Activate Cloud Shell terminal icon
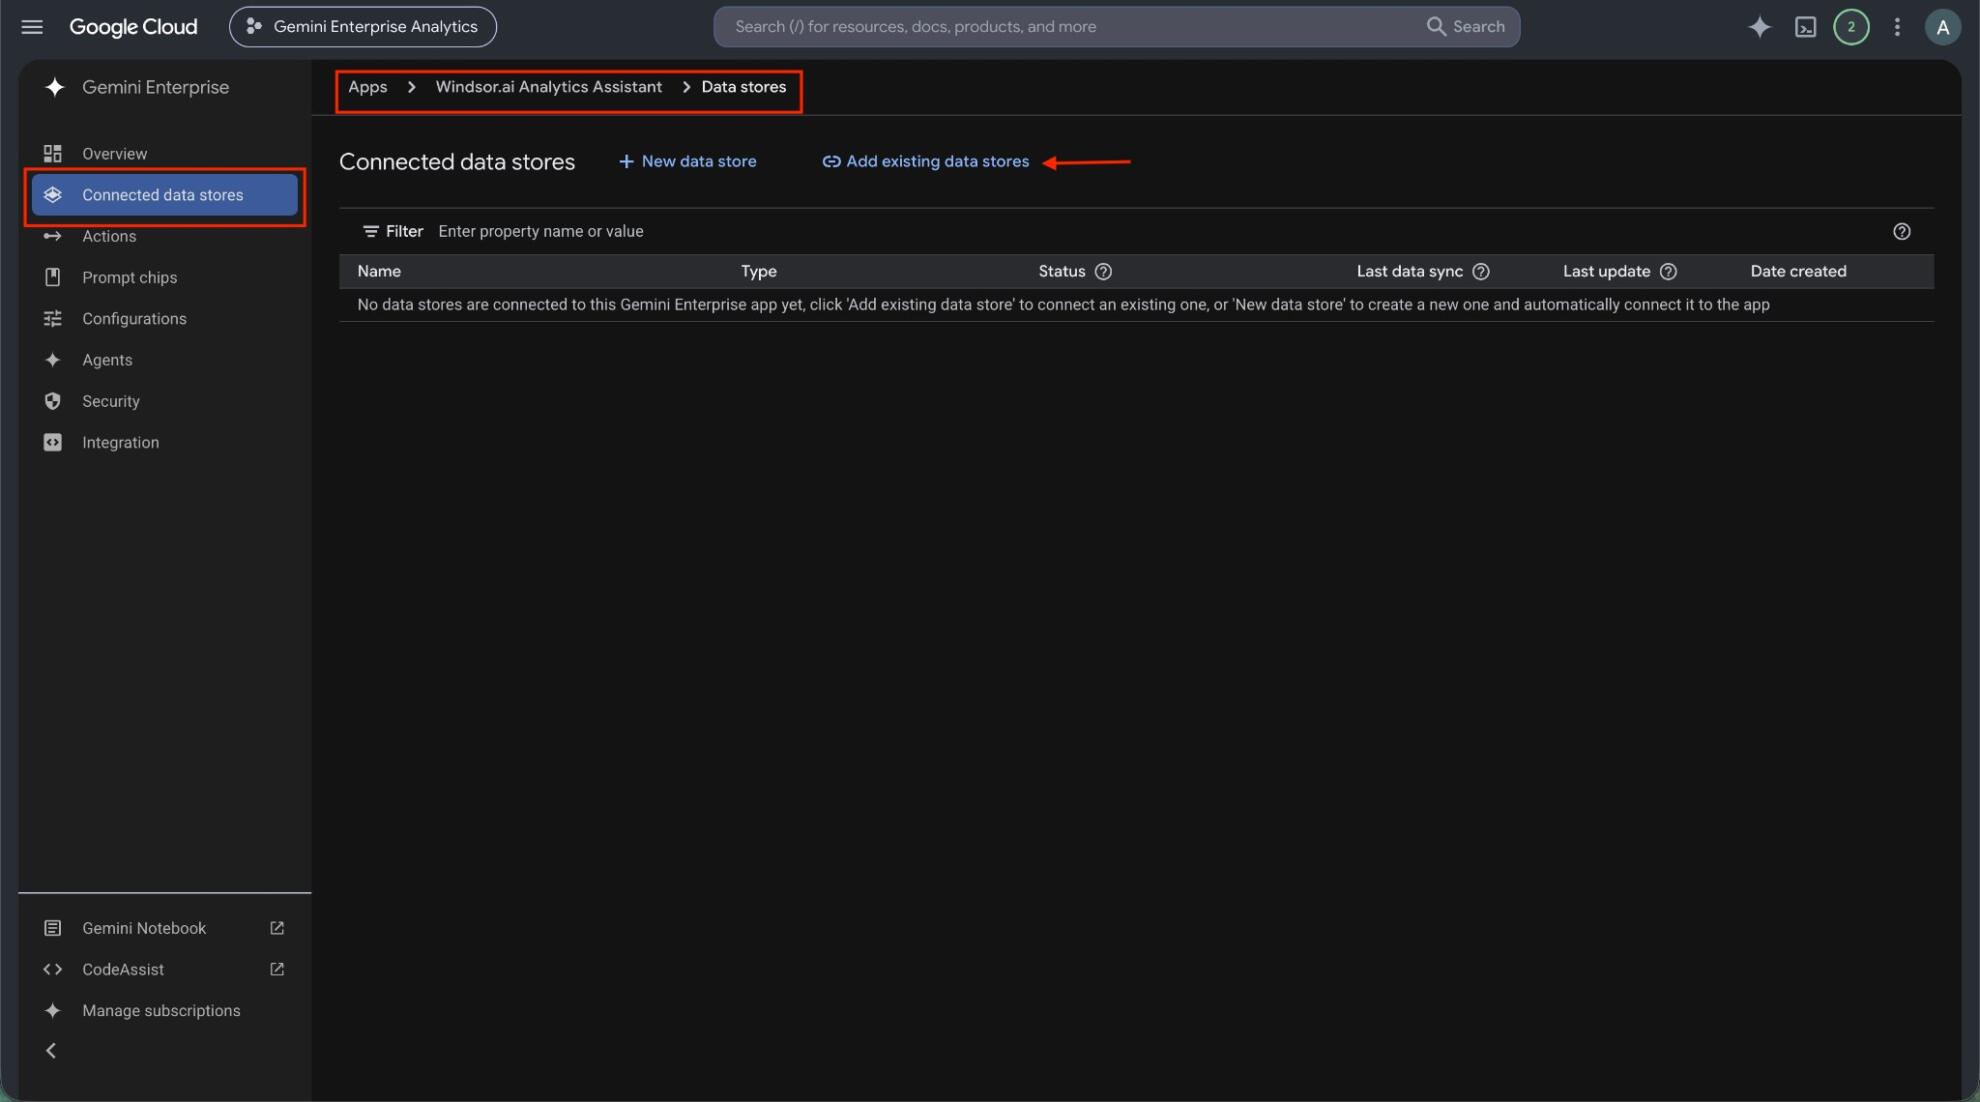The height and width of the screenshot is (1102, 1980). coord(1805,27)
